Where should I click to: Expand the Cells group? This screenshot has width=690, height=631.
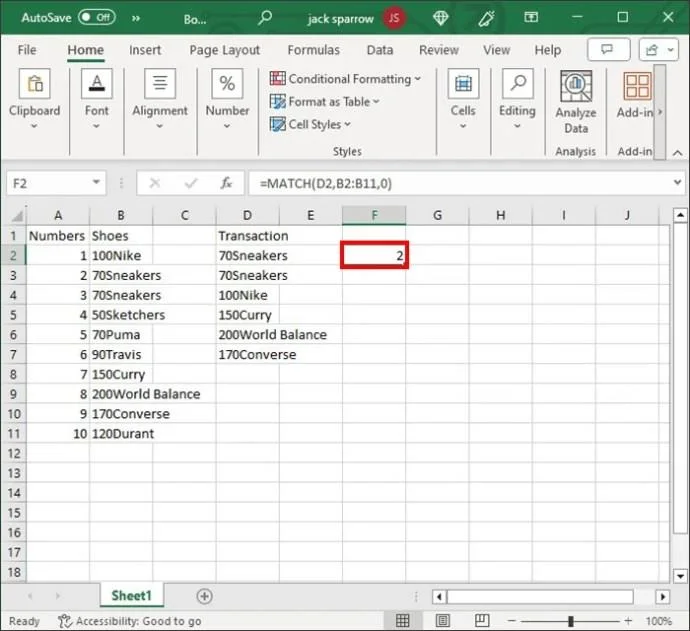coord(463,99)
